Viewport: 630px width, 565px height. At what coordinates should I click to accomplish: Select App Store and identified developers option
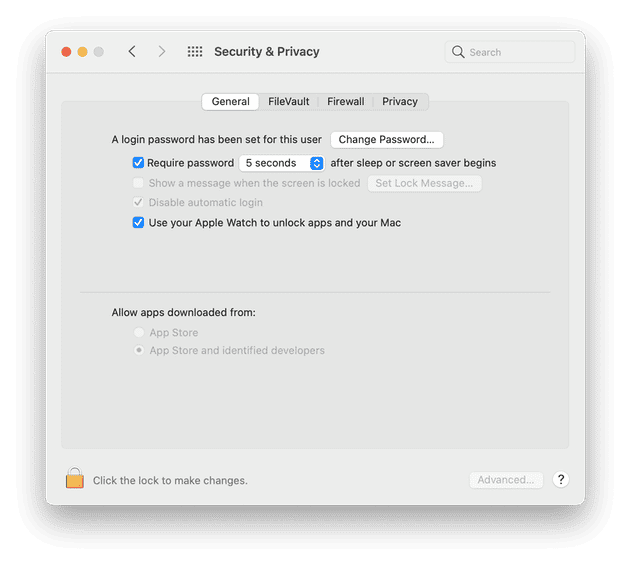pyautogui.click(x=139, y=350)
